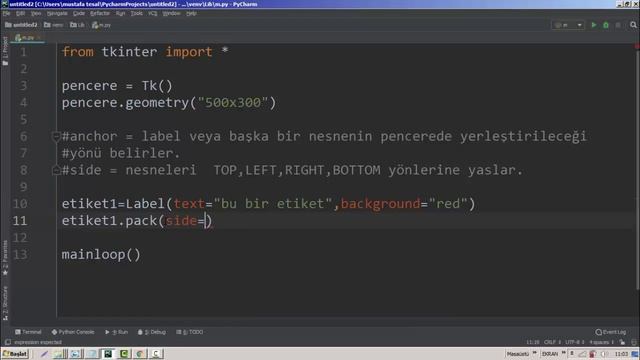The image size is (640, 360).
Task: Open the Run tool window
Action: (x=116, y=332)
